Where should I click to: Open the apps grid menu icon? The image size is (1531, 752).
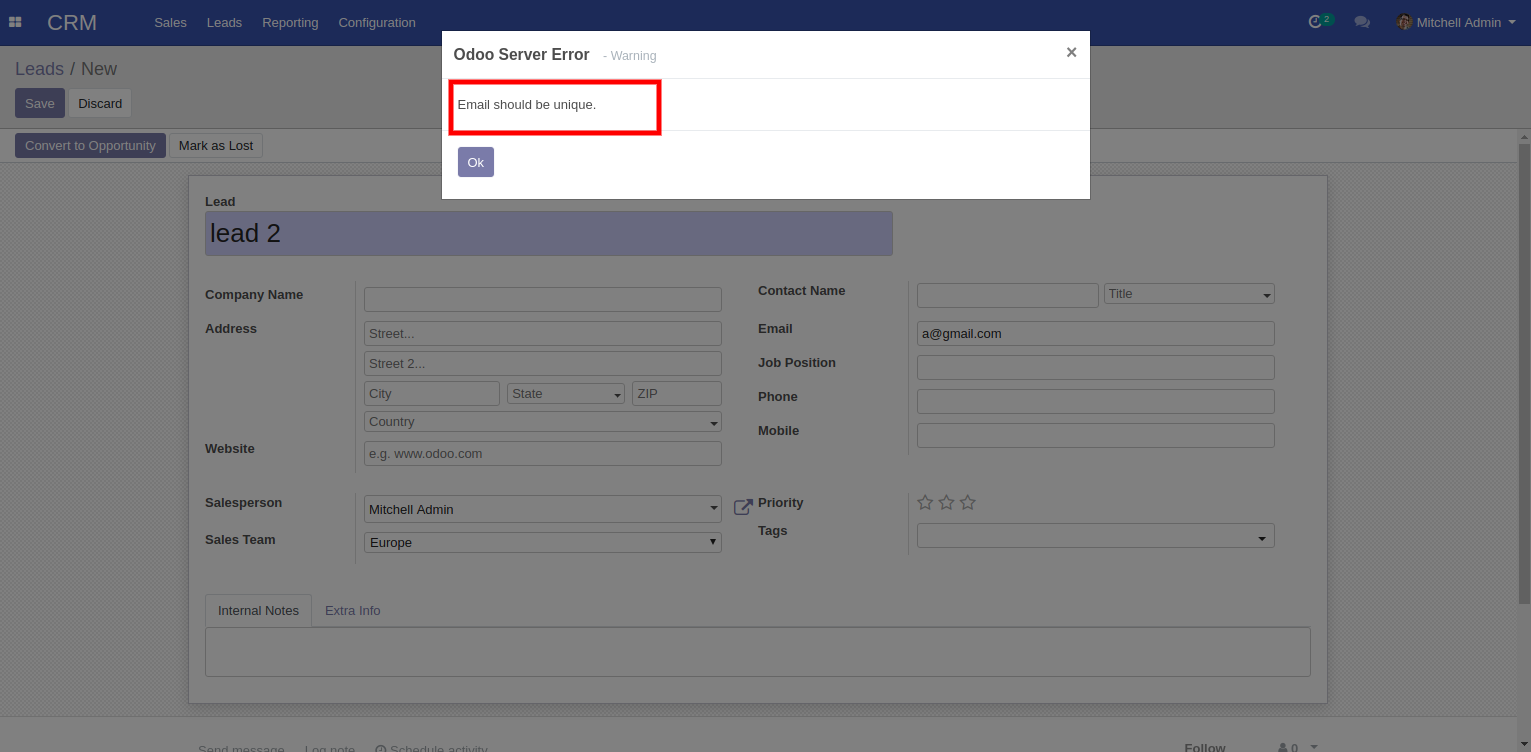[15, 22]
